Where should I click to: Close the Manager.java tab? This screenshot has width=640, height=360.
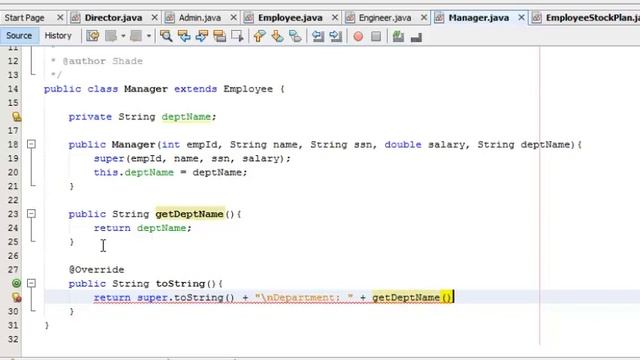pyautogui.click(x=521, y=18)
